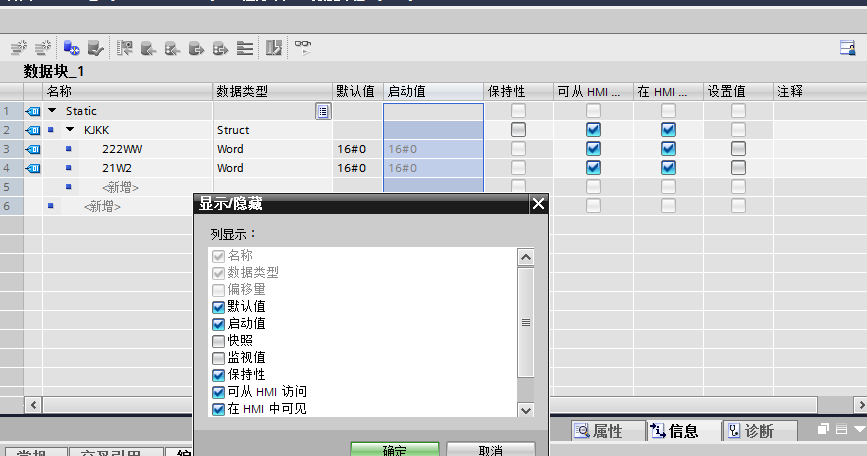Image resolution: width=867 pixels, height=456 pixels.
Task: Close the 显示/隐藏 dialog with X
Action: tap(538, 204)
